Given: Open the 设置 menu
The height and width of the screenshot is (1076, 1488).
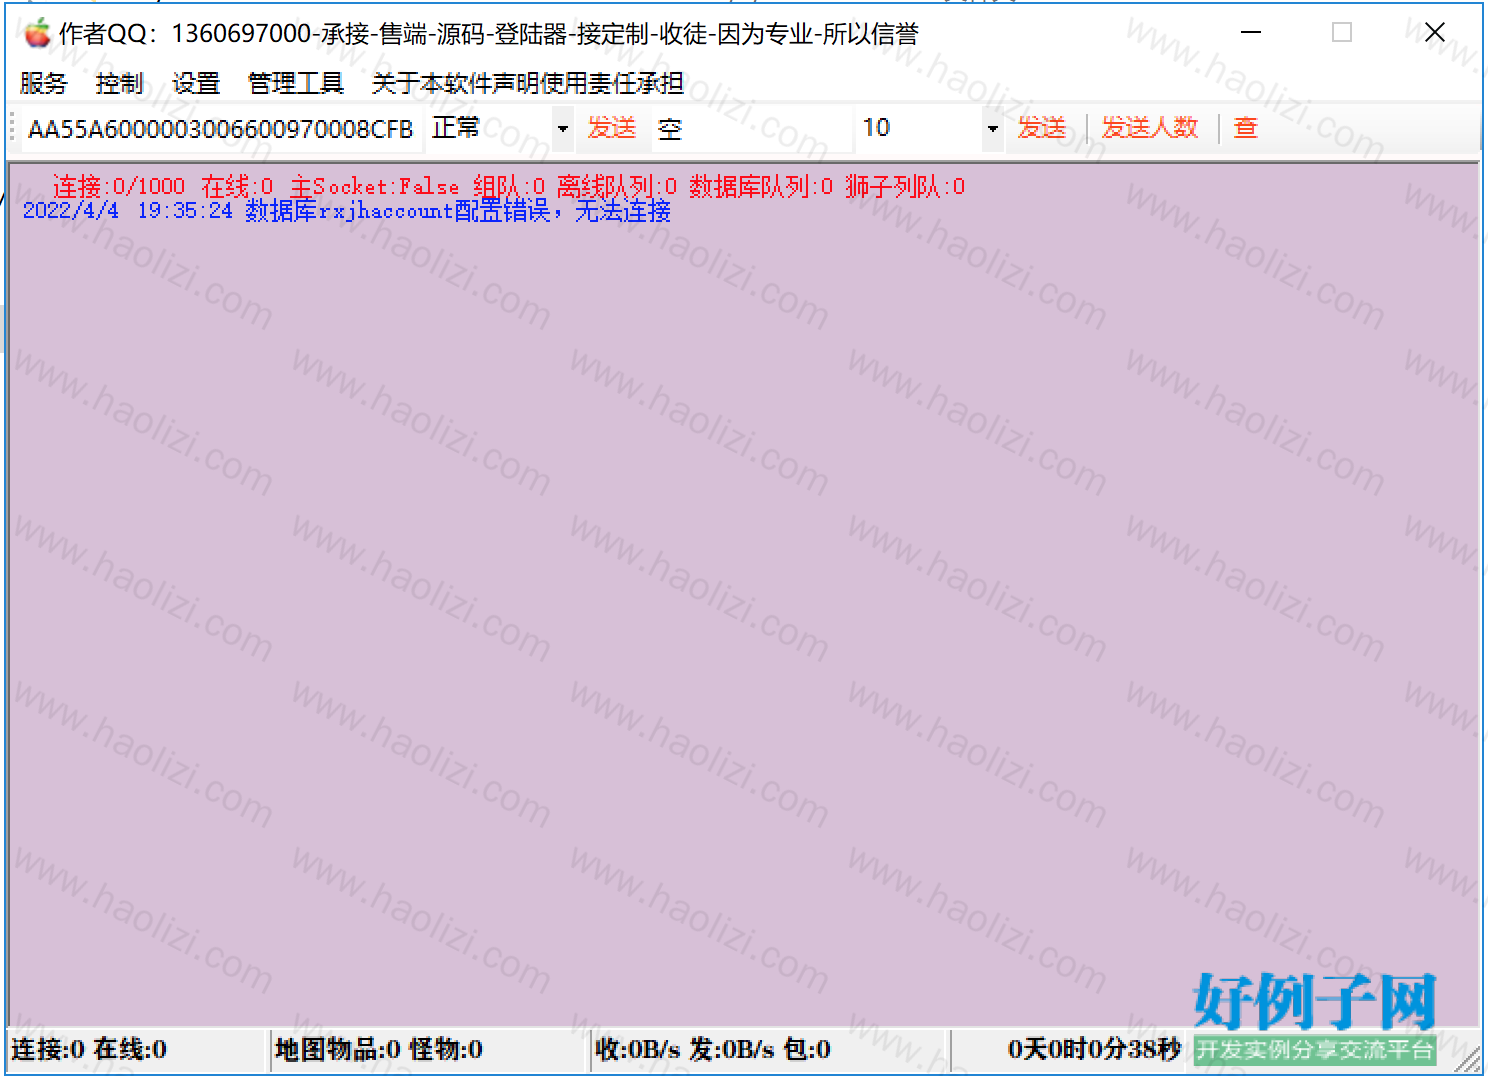Looking at the screenshot, I should 195,83.
